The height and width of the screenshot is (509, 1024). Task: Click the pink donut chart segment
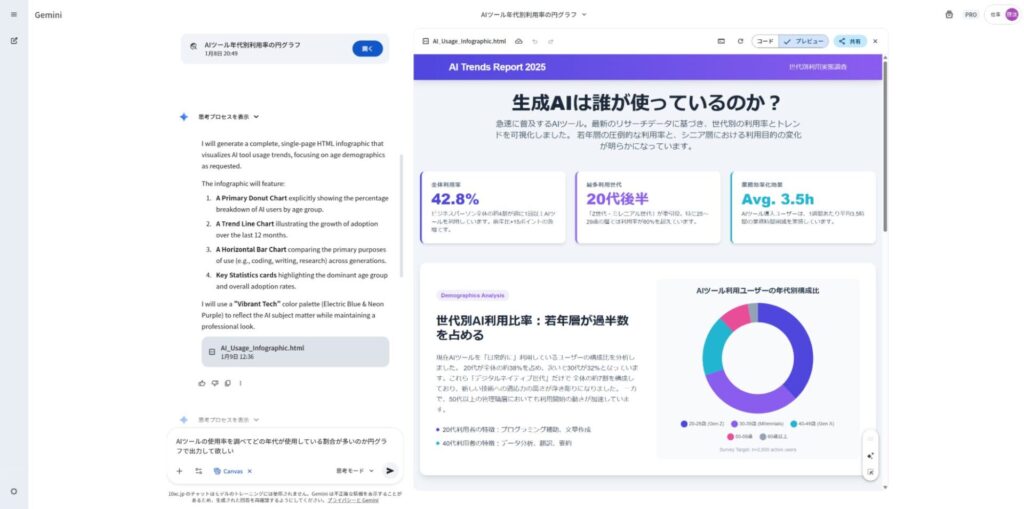pos(736,315)
